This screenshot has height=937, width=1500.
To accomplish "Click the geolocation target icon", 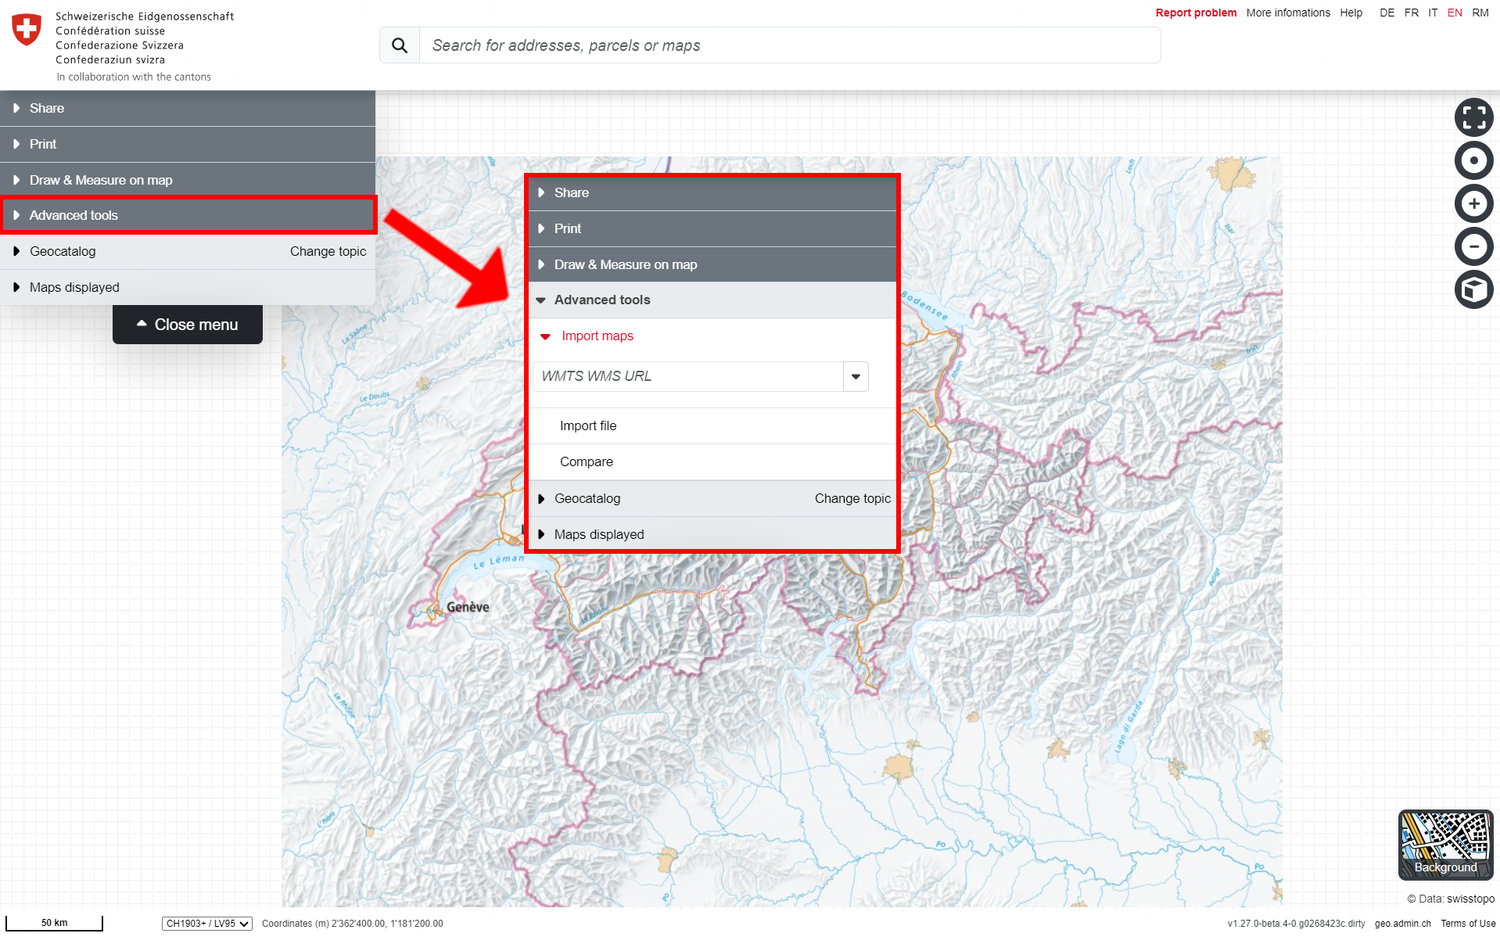I will point(1473,161).
